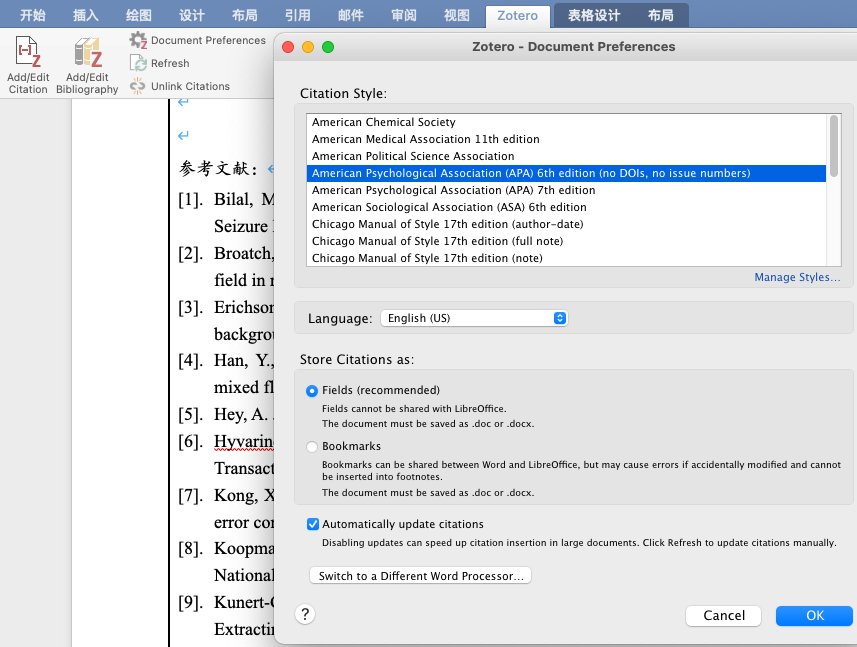This screenshot has width=857, height=647.
Task: Select APA 6th edition (no DOIs) style
Action: pos(566,173)
